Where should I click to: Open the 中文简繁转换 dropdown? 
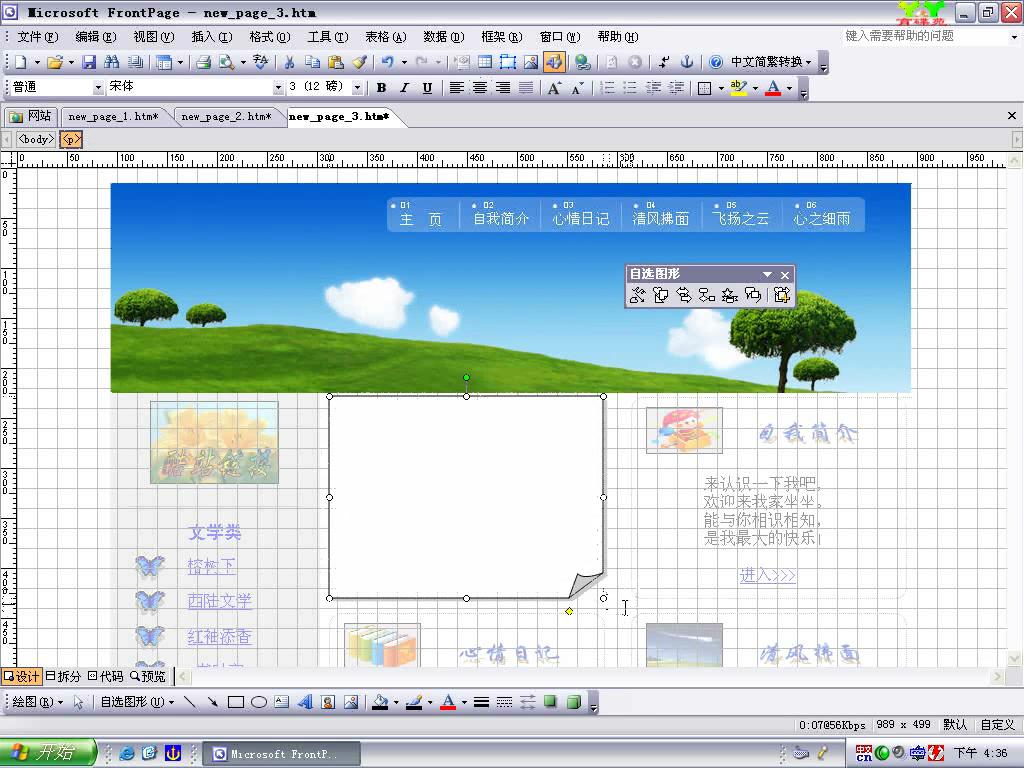point(771,62)
